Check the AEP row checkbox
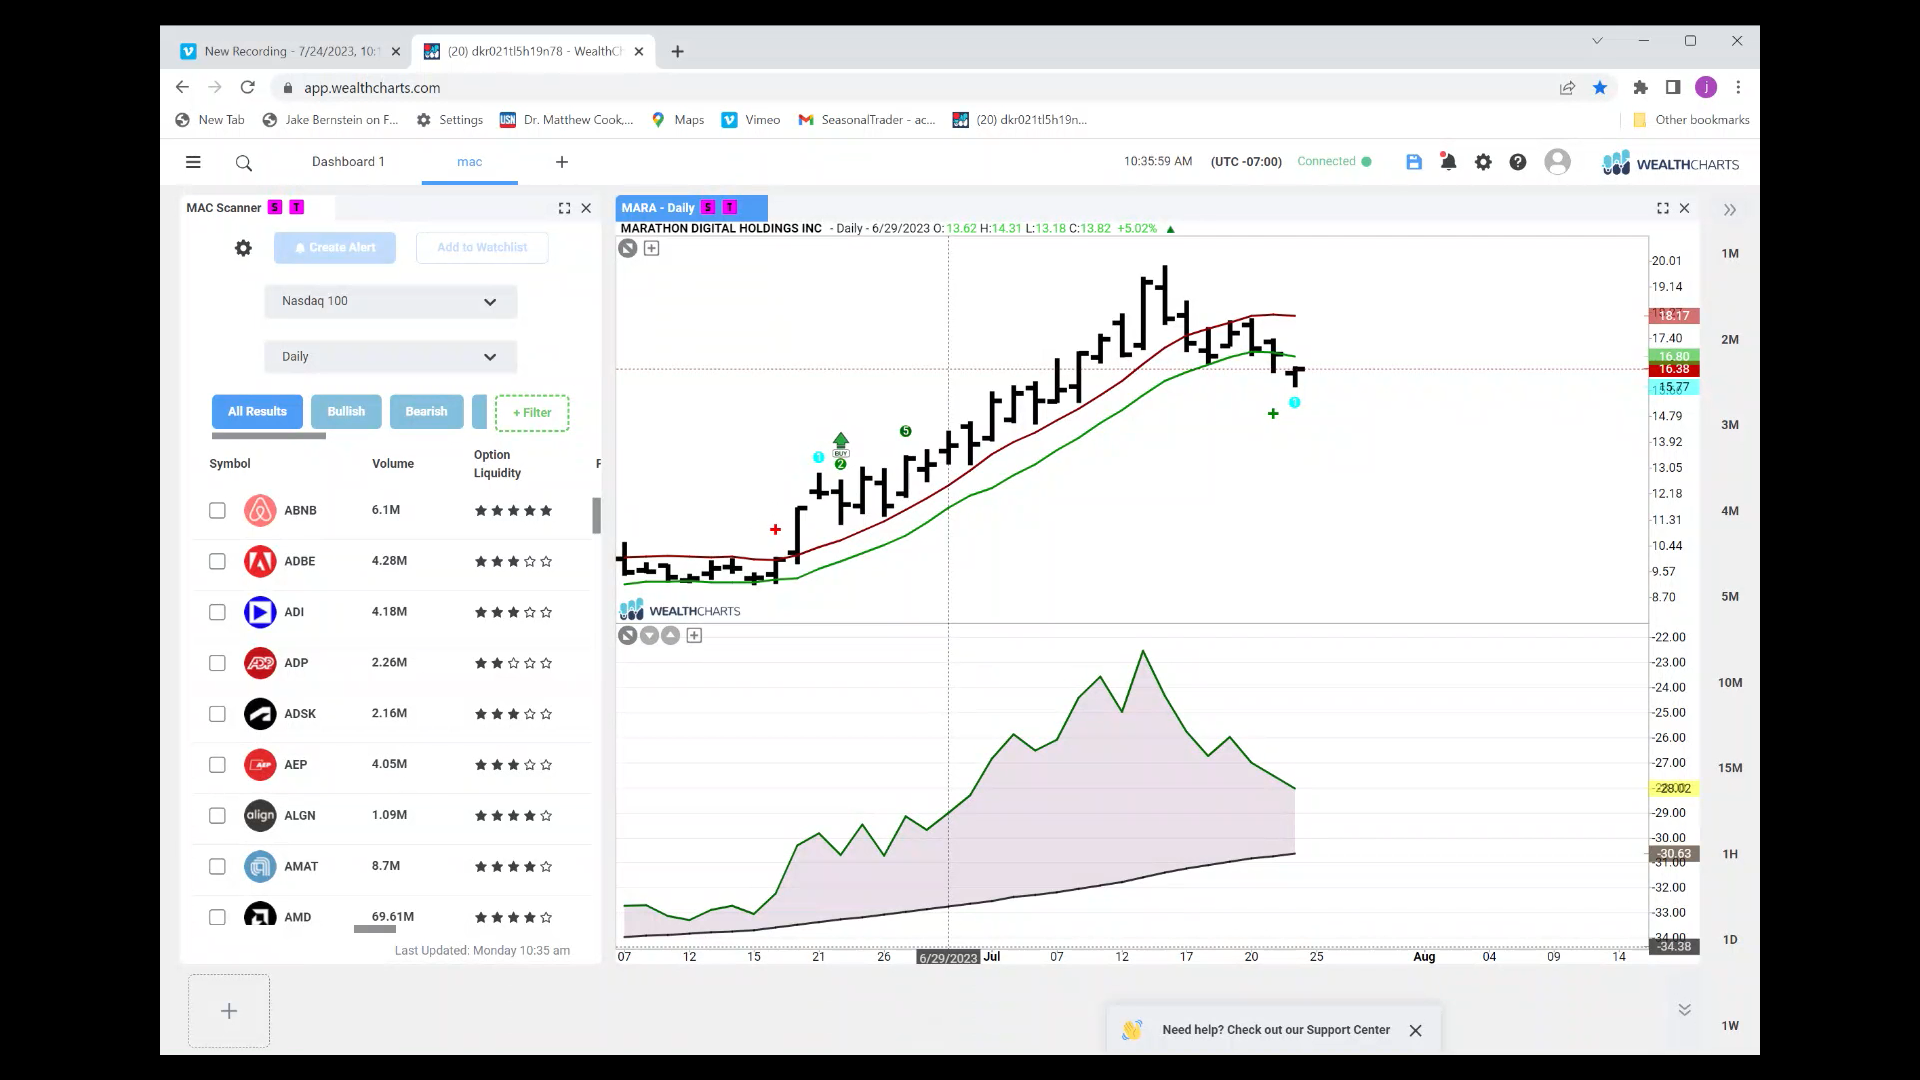1920x1080 pixels. 217,765
